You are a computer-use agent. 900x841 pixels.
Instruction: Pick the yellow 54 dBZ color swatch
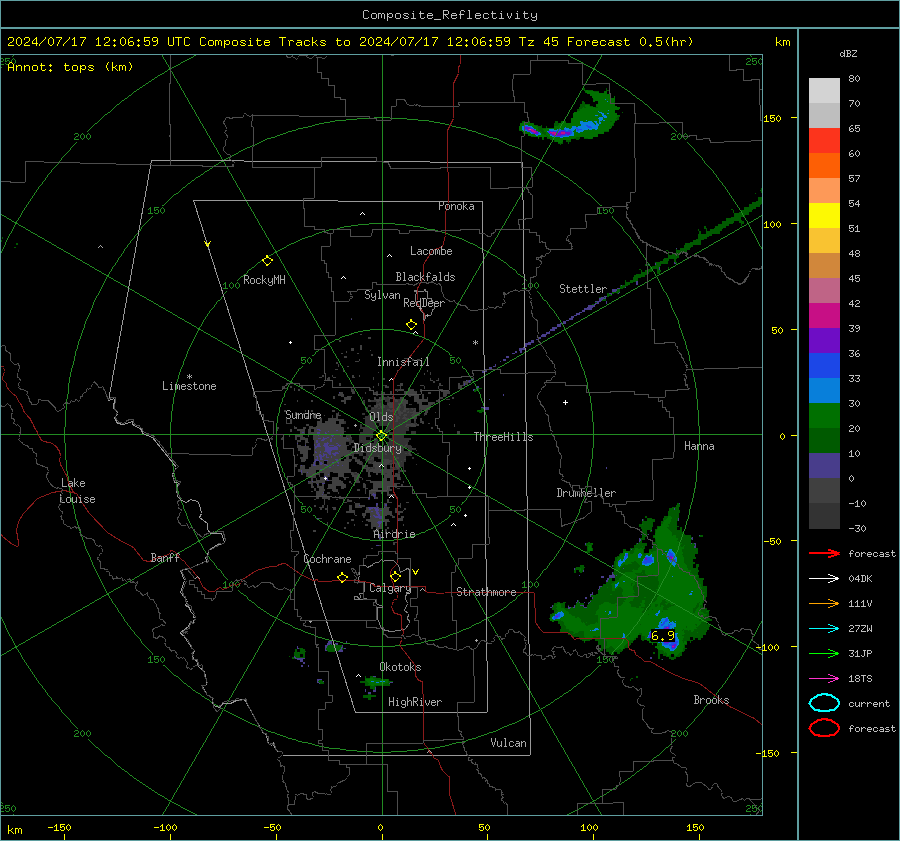coord(824,215)
